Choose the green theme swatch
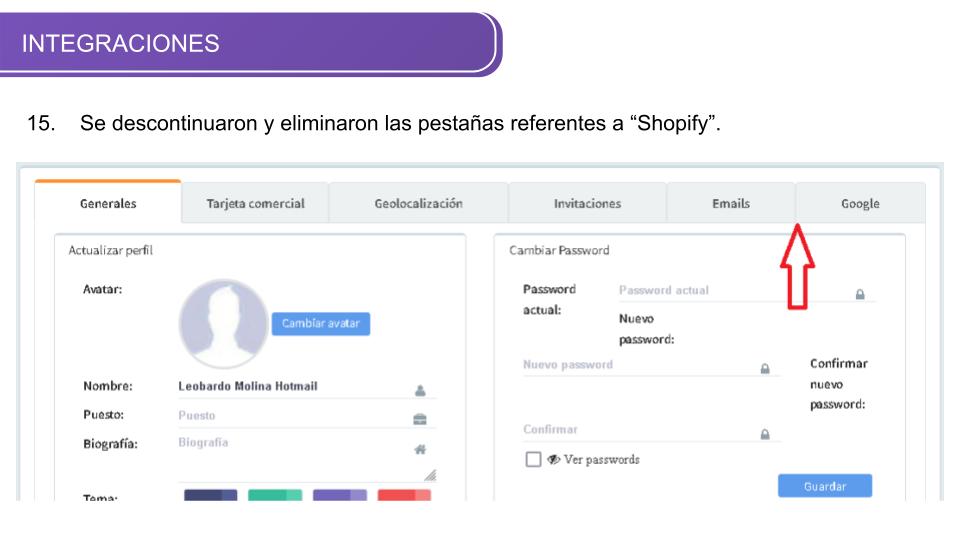Image resolution: width=960 pixels, height=540 pixels. [x=275, y=495]
